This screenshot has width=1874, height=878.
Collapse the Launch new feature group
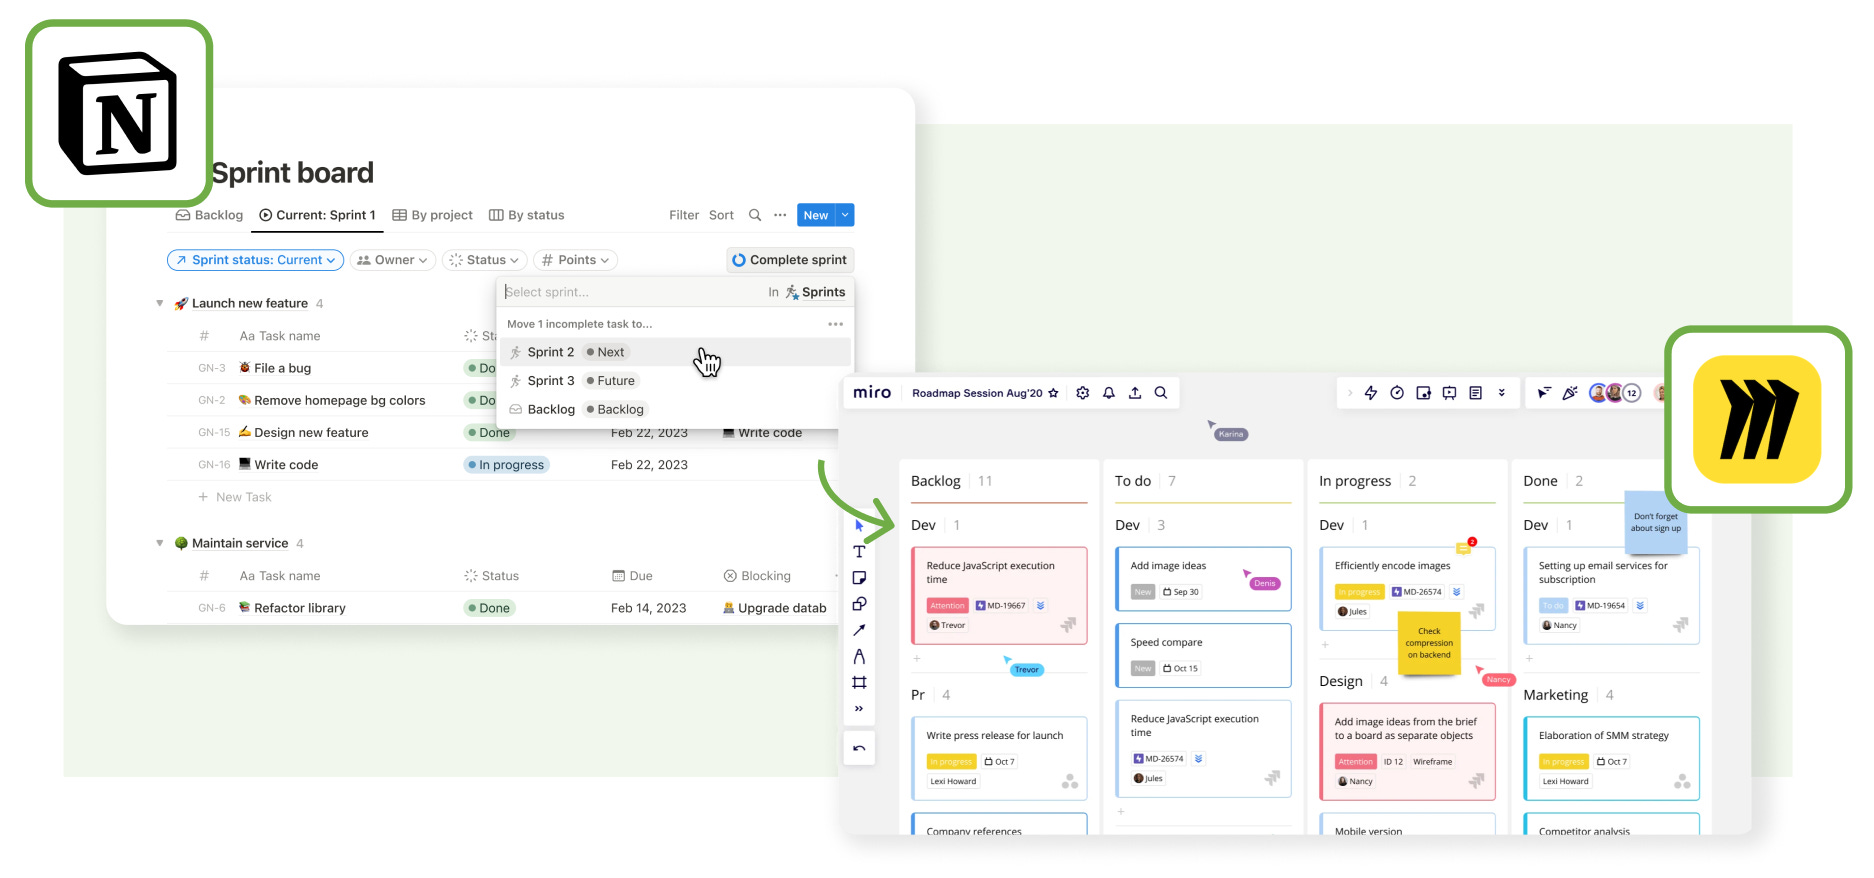pos(160,303)
